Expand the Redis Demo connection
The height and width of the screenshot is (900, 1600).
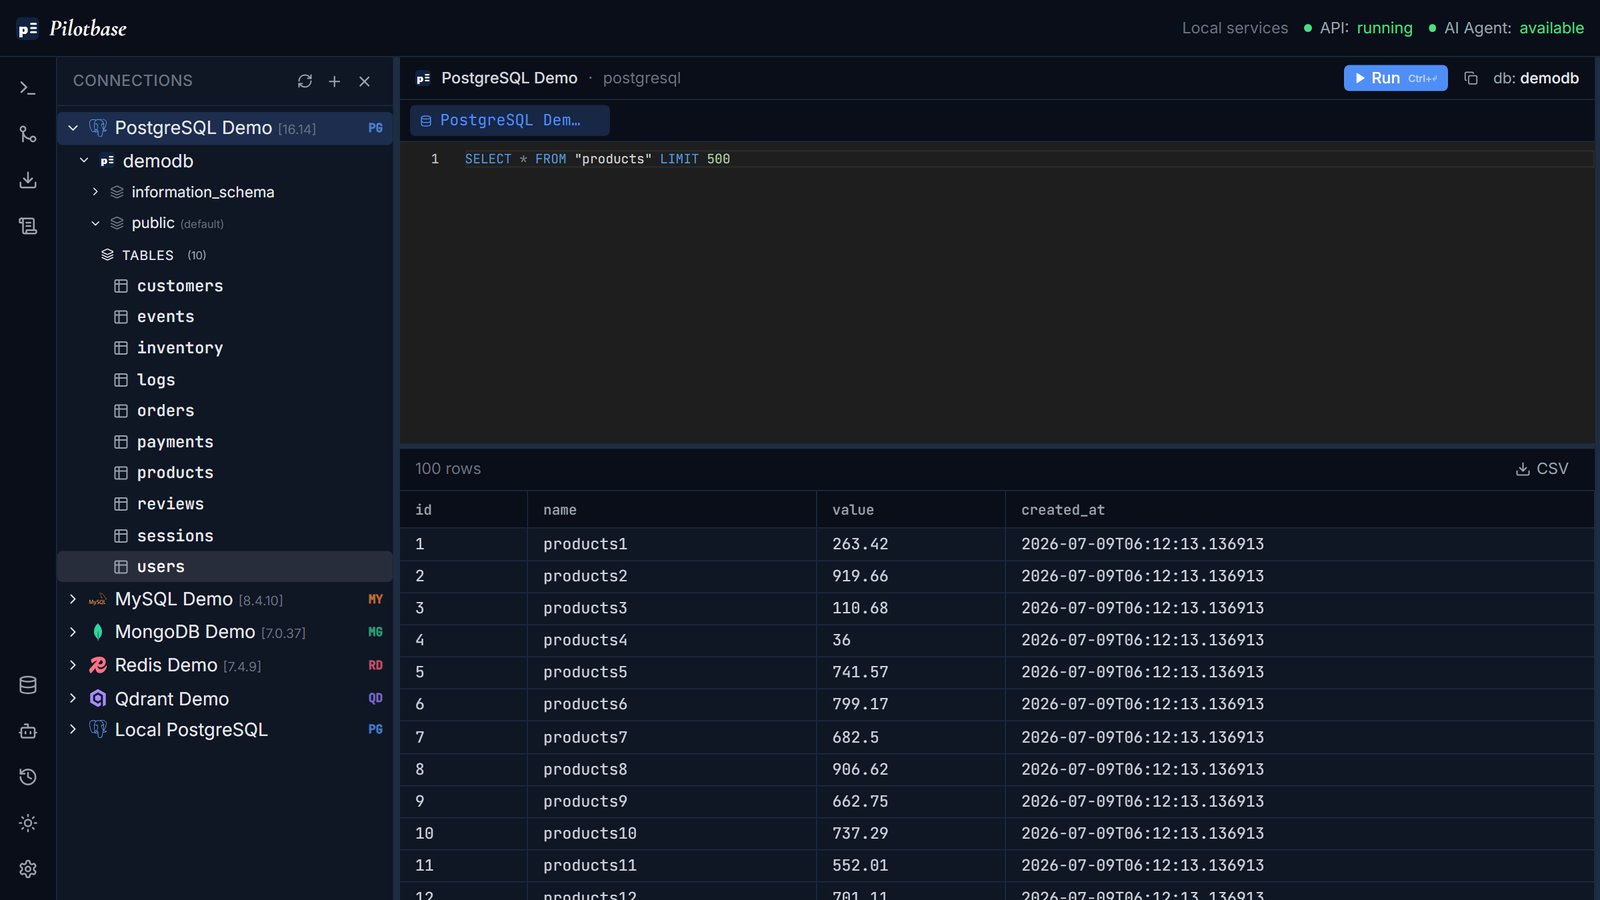73,665
